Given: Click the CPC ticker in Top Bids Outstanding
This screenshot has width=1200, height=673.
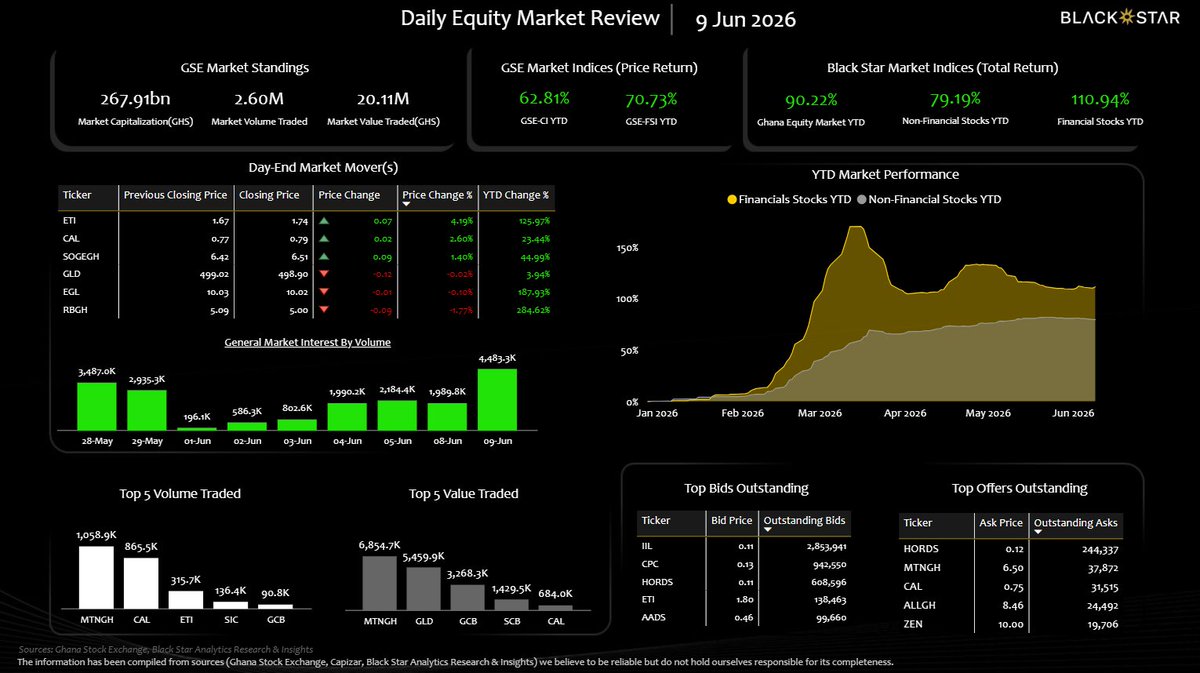Looking at the screenshot, I should point(651,565).
